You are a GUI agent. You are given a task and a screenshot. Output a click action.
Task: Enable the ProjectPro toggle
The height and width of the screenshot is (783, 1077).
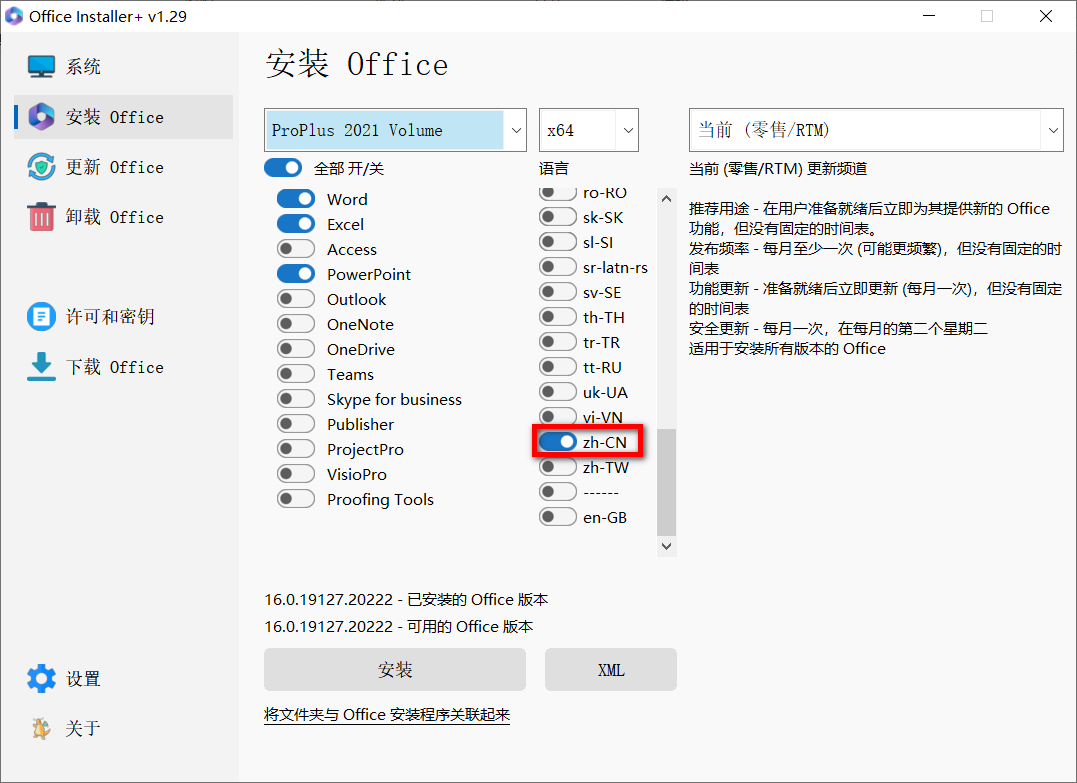[x=296, y=449]
